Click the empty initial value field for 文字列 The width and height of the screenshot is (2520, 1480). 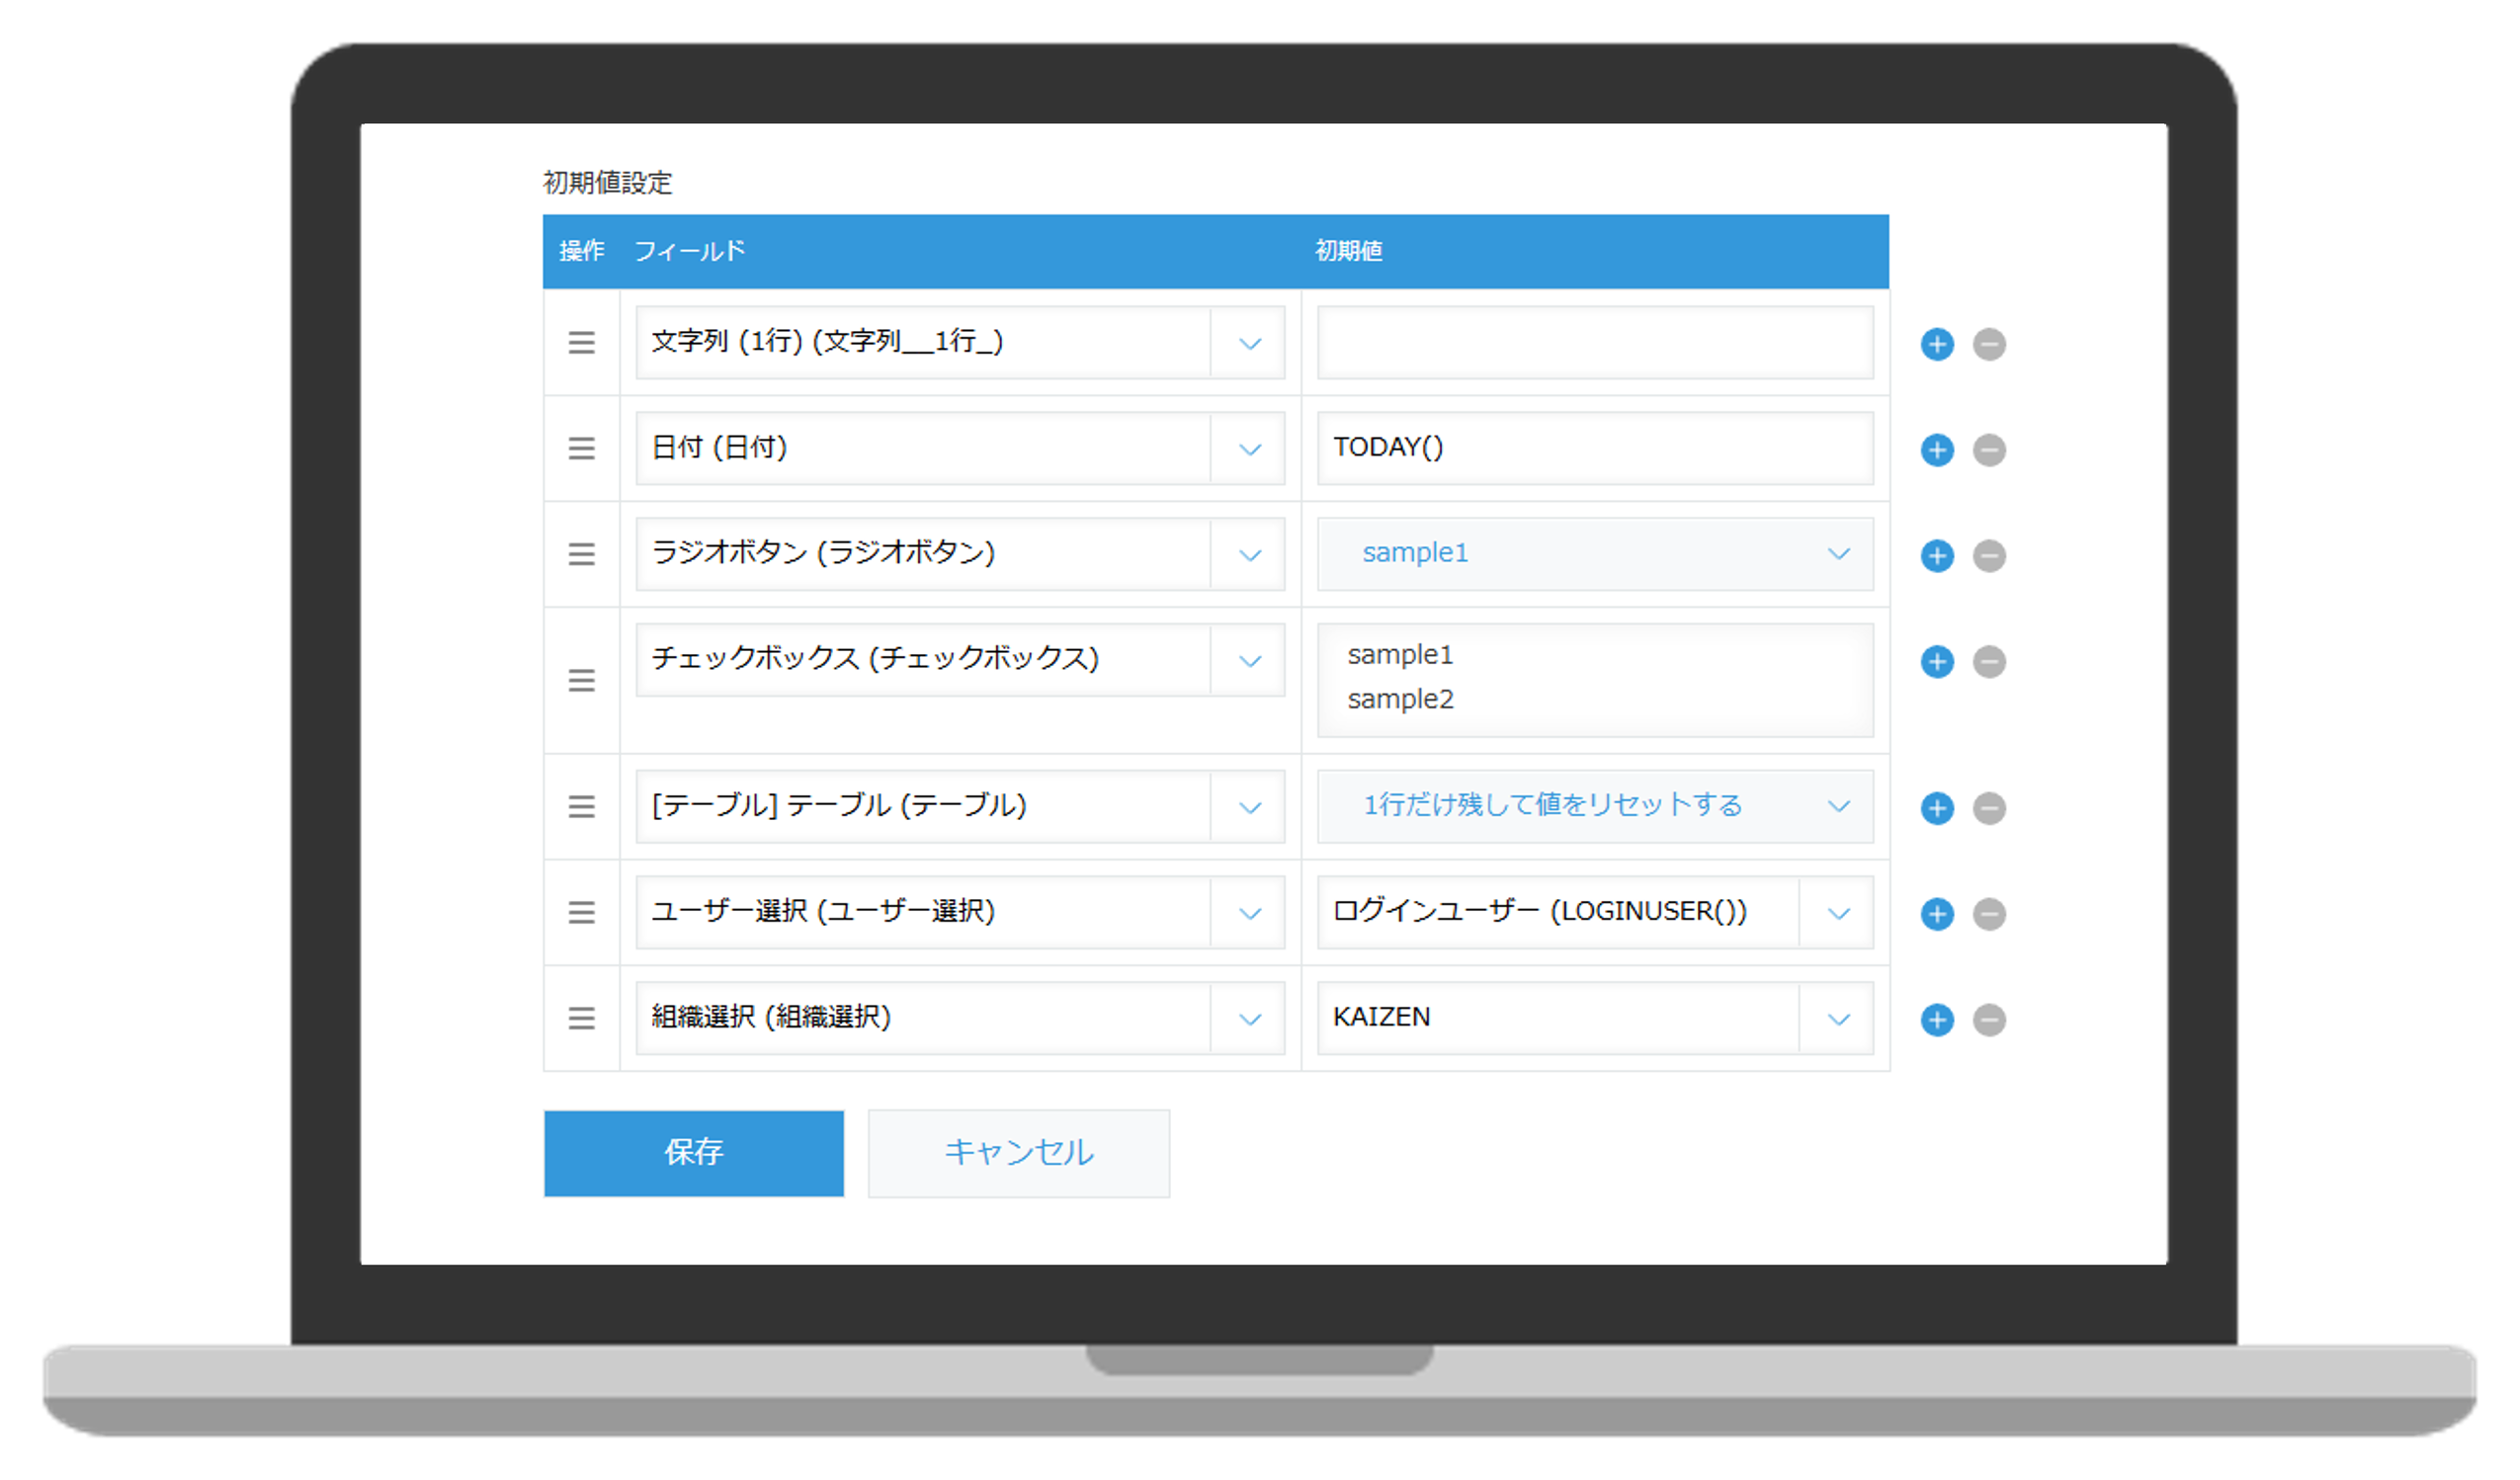click(1594, 343)
